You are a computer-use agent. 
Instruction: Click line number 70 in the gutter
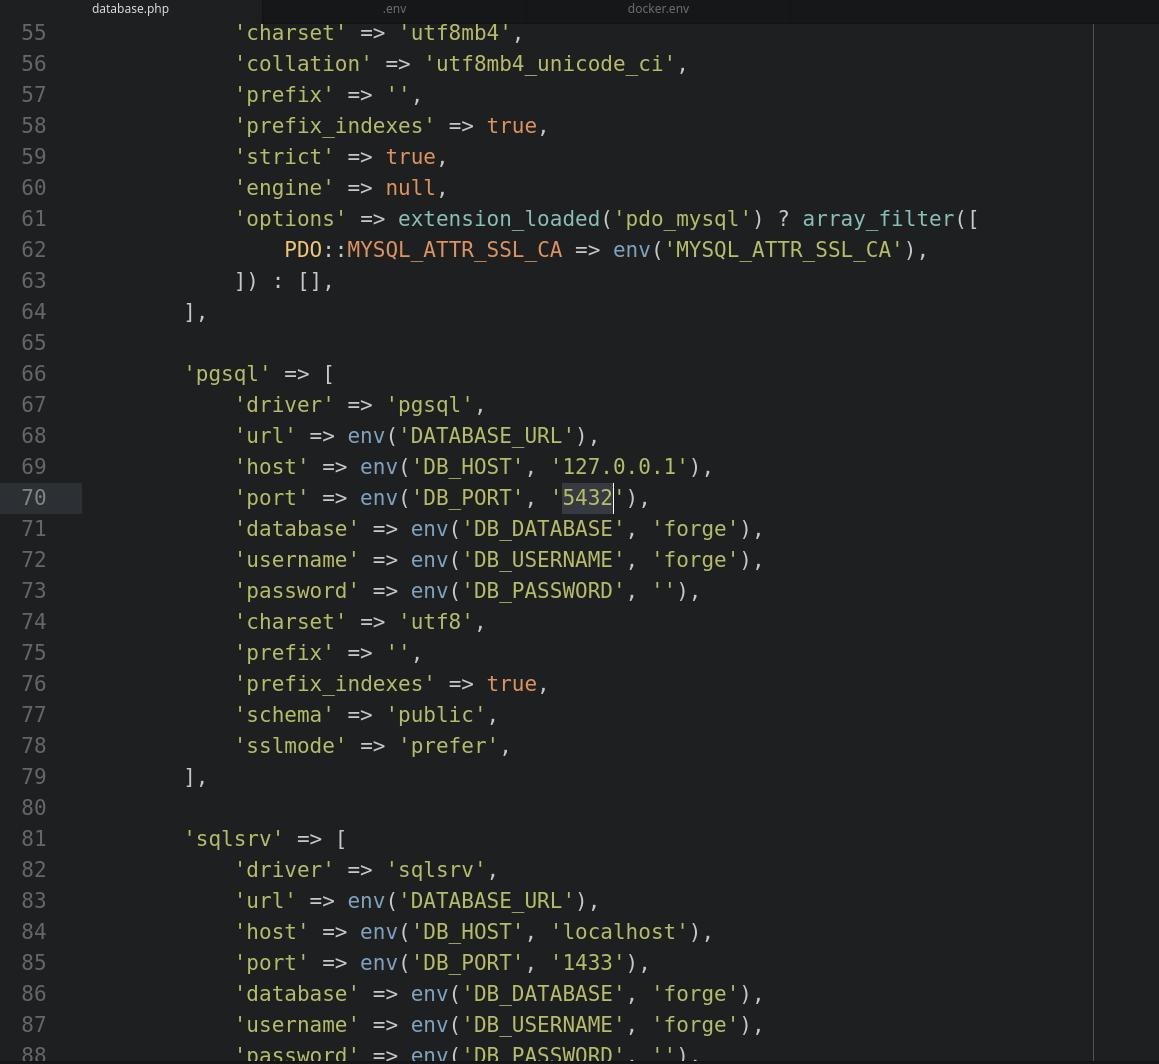[x=34, y=498]
